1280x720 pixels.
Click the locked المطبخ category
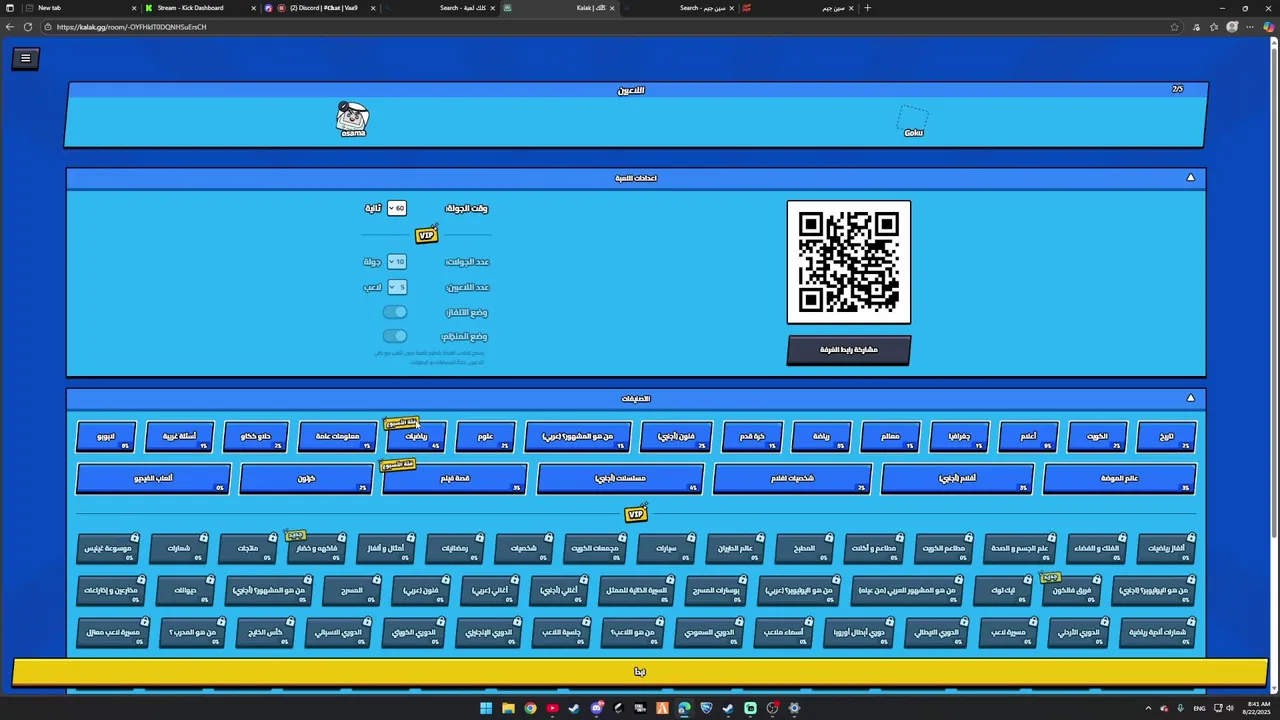tap(804, 548)
